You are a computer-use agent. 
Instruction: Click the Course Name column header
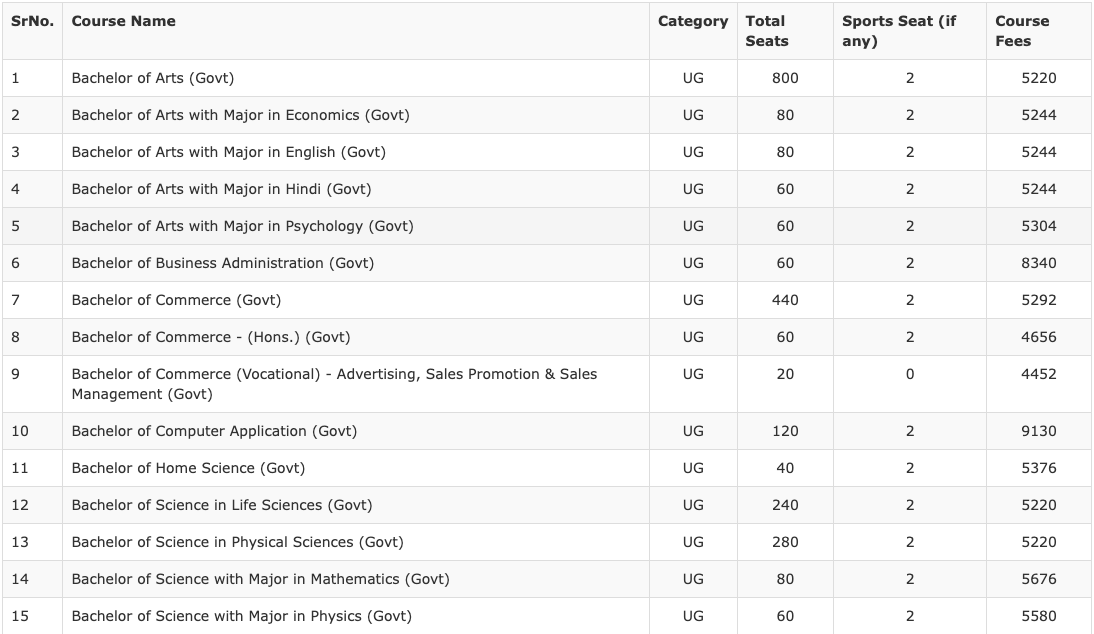(x=123, y=21)
